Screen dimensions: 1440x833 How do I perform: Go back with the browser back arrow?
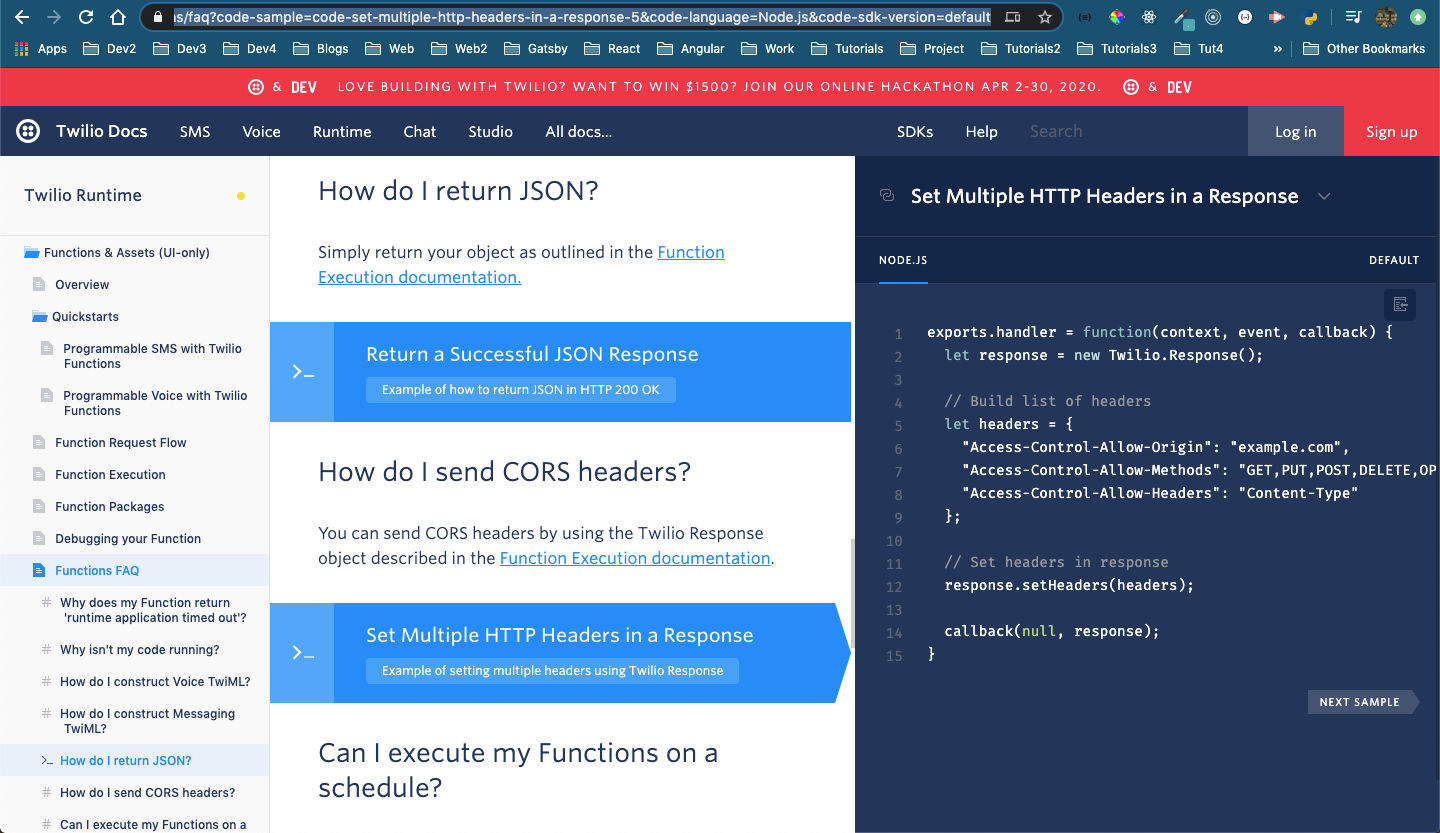(22, 17)
